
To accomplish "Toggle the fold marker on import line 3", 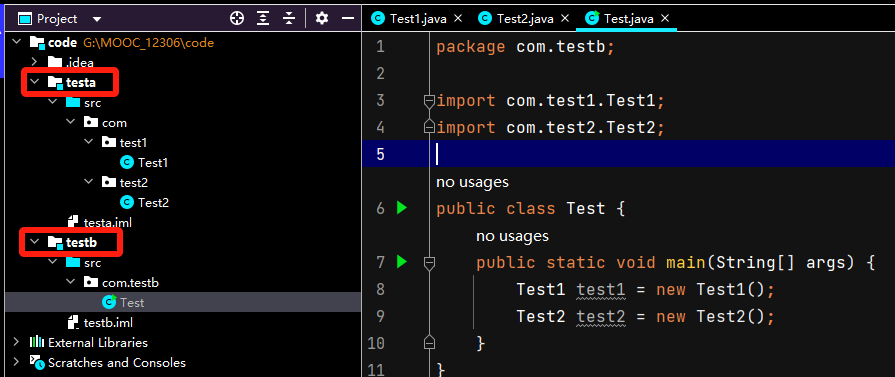I will click(x=429, y=102).
